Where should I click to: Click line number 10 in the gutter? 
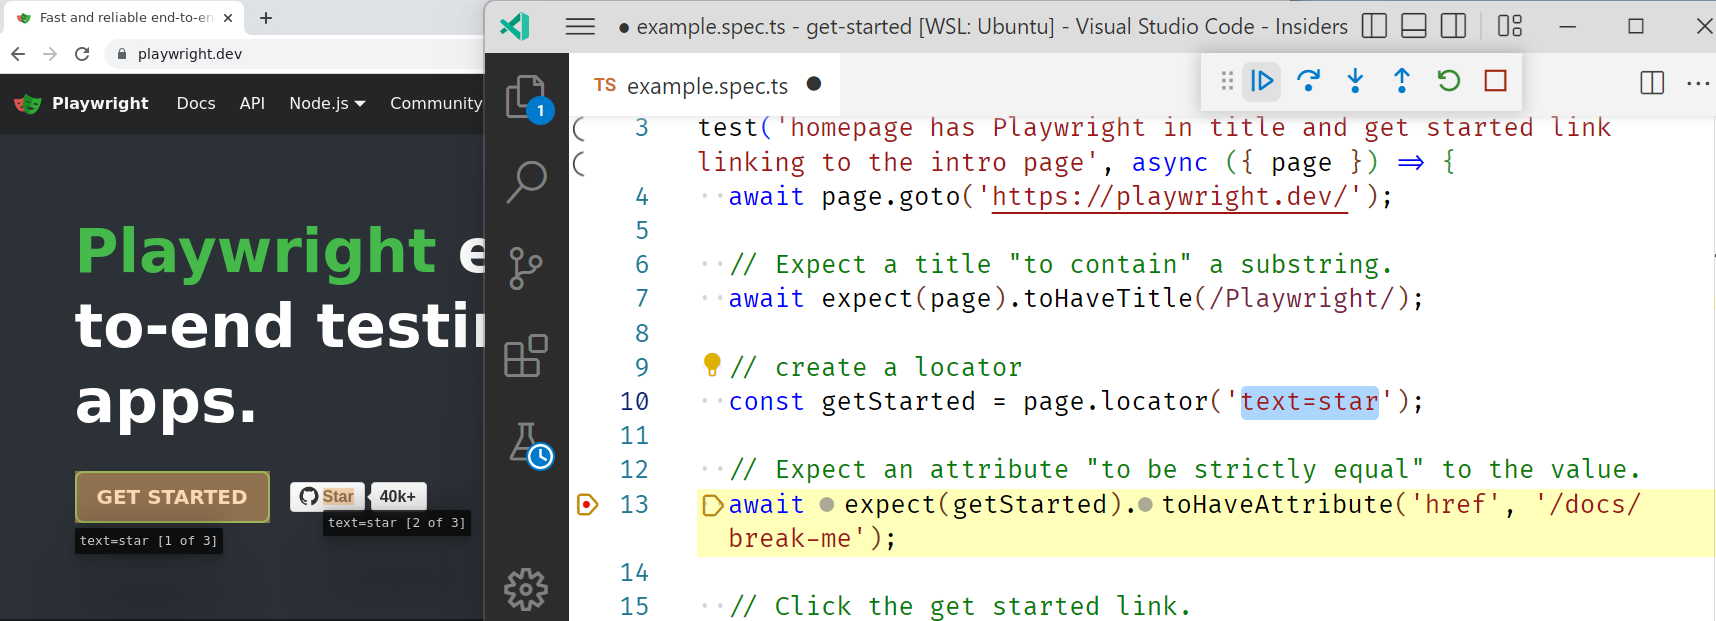click(x=634, y=402)
